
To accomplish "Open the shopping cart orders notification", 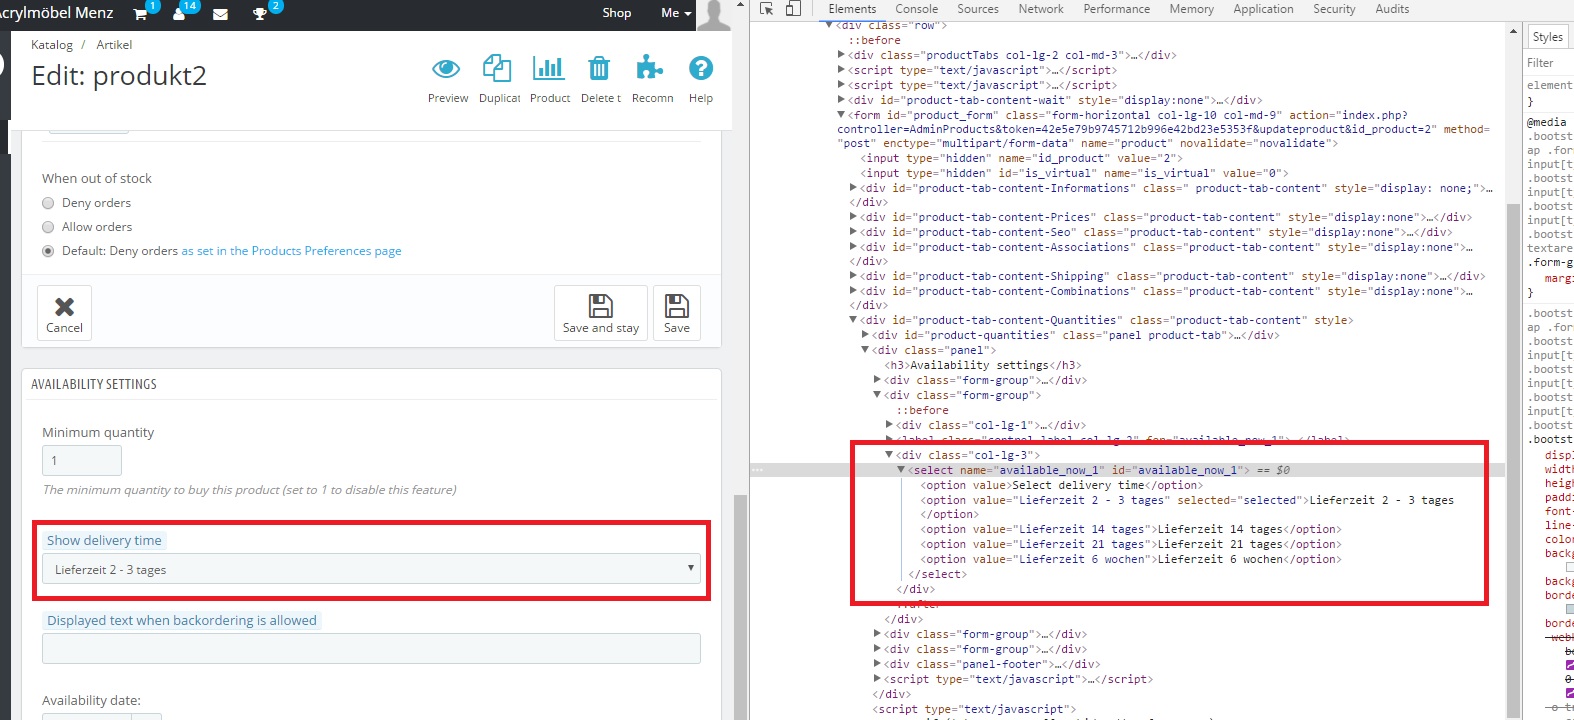I will point(140,13).
